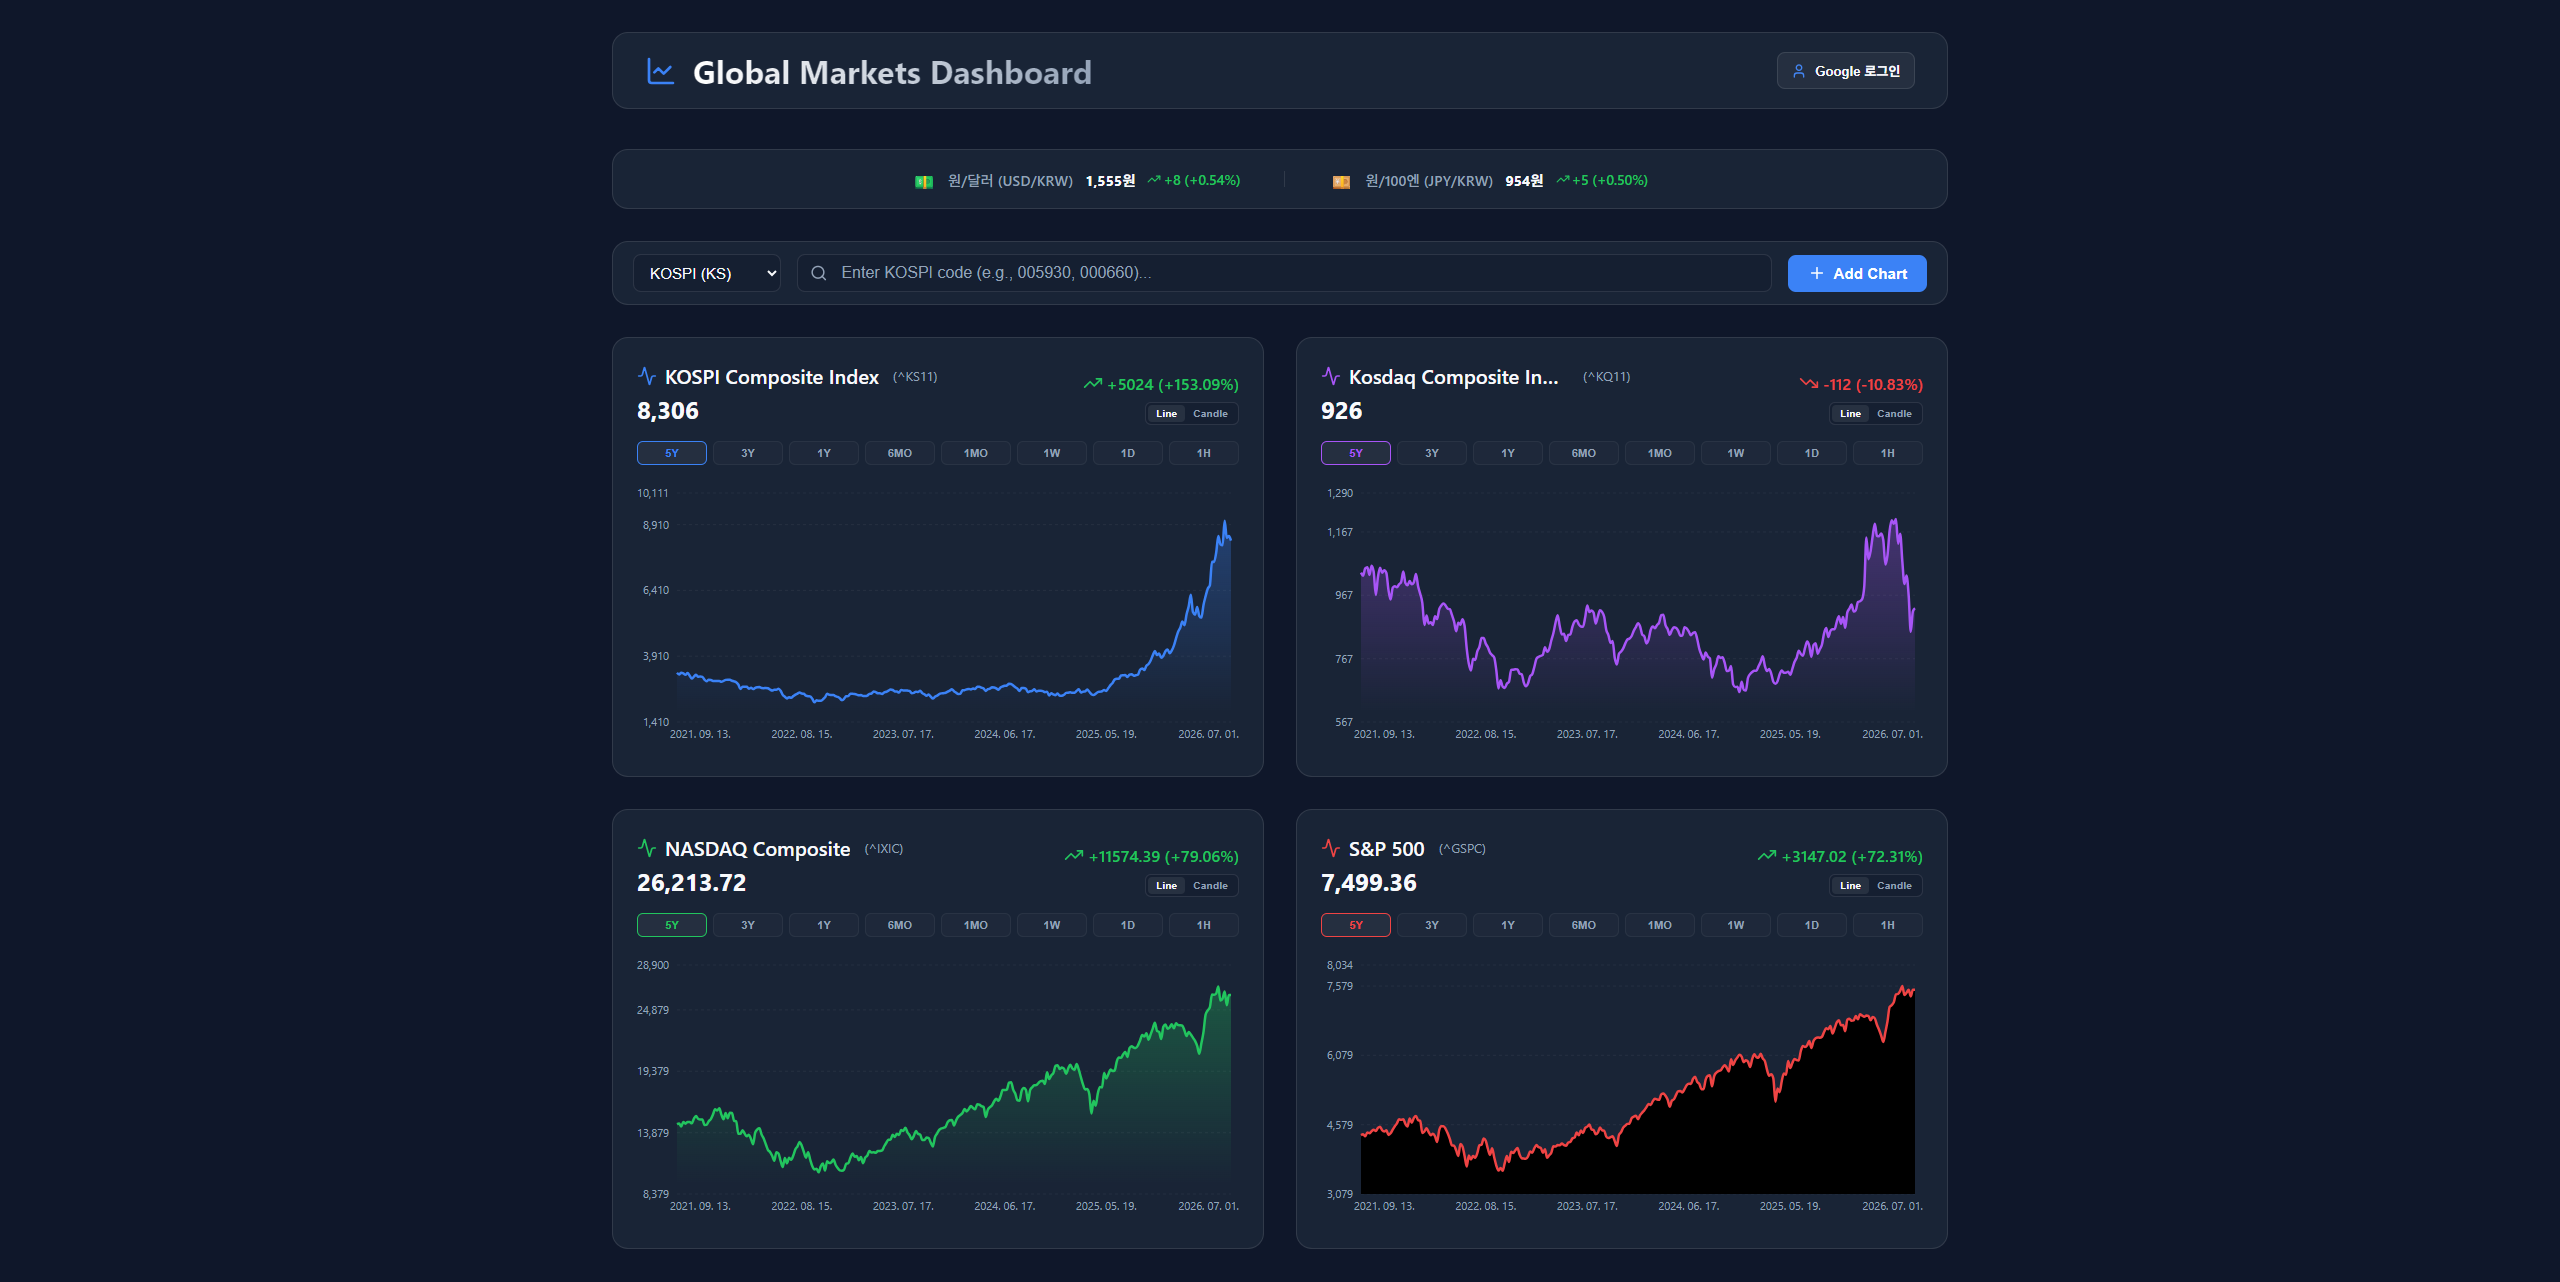Switch Kosdaq chart to Candle view
The height and width of the screenshot is (1282, 2560).
(1894, 414)
